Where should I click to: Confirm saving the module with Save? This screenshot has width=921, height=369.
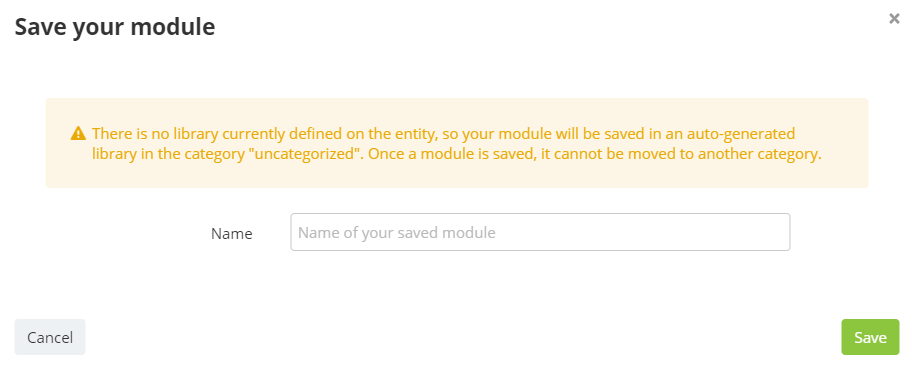pyautogui.click(x=870, y=337)
